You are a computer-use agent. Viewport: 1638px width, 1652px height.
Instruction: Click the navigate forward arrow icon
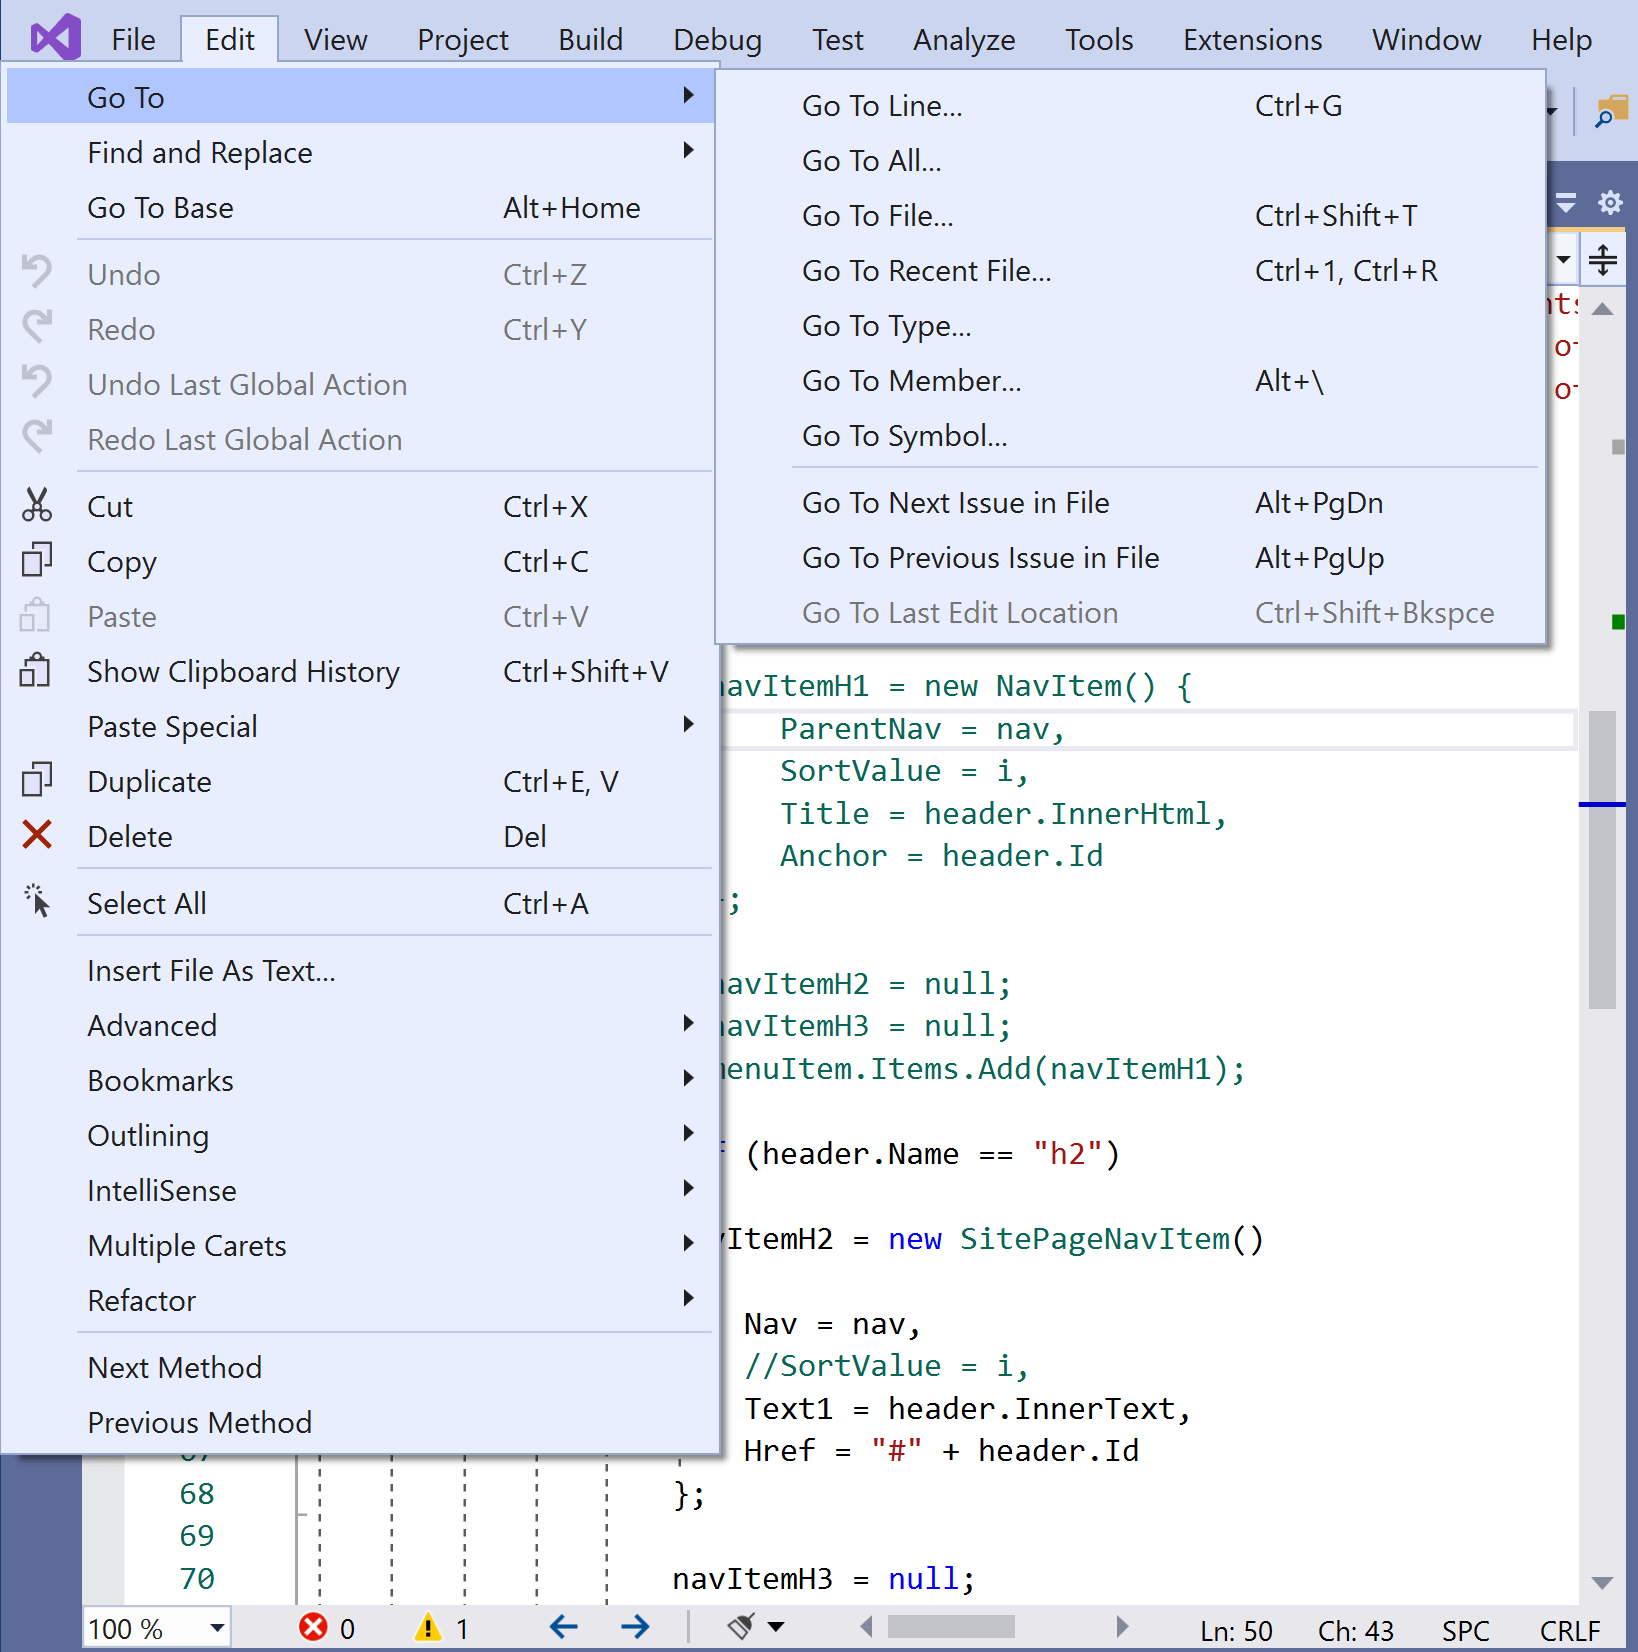(x=635, y=1627)
